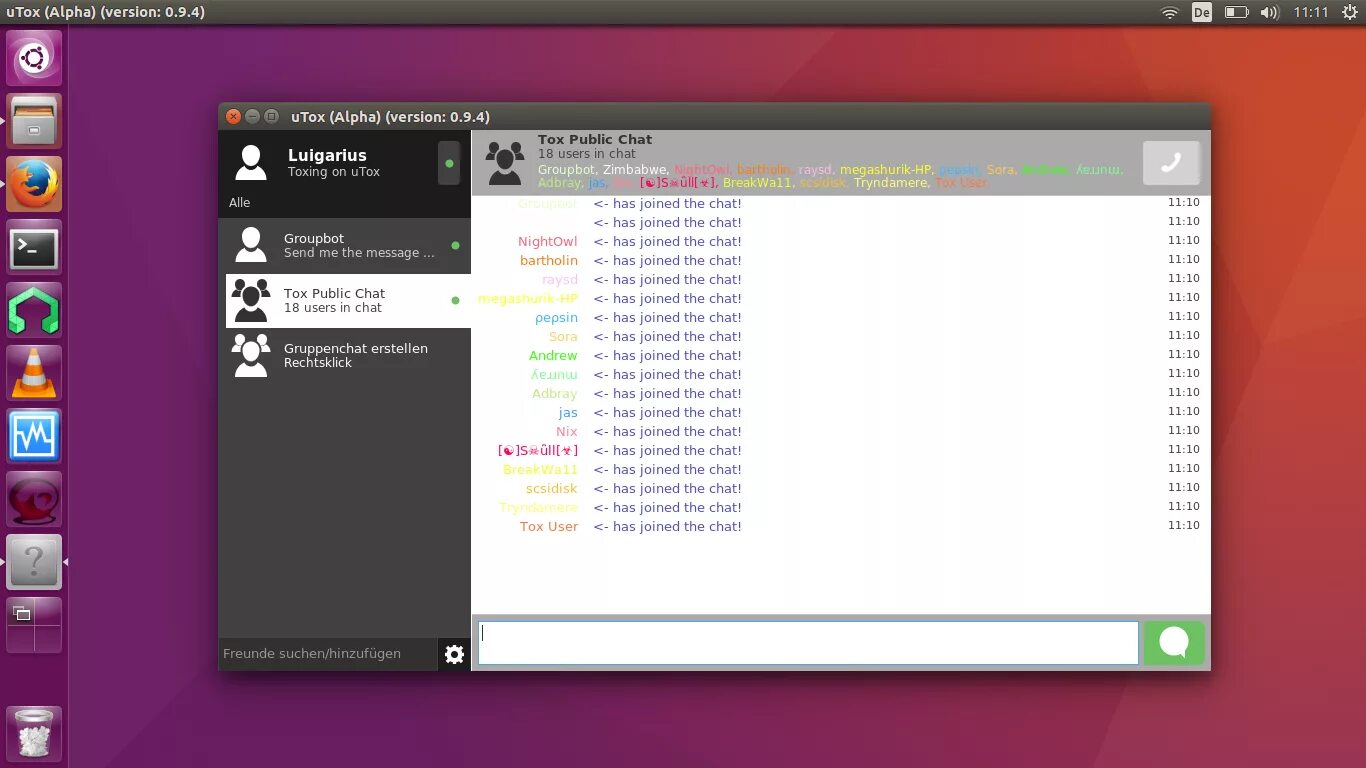This screenshot has height=768, width=1366.
Task: Open System Monitor from the launcher
Action: [x=34, y=436]
